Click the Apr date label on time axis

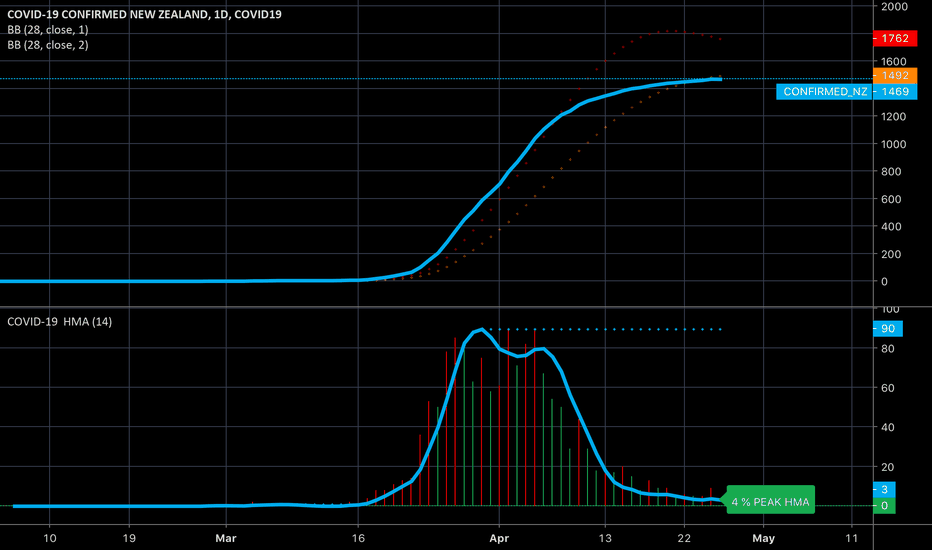[499, 538]
